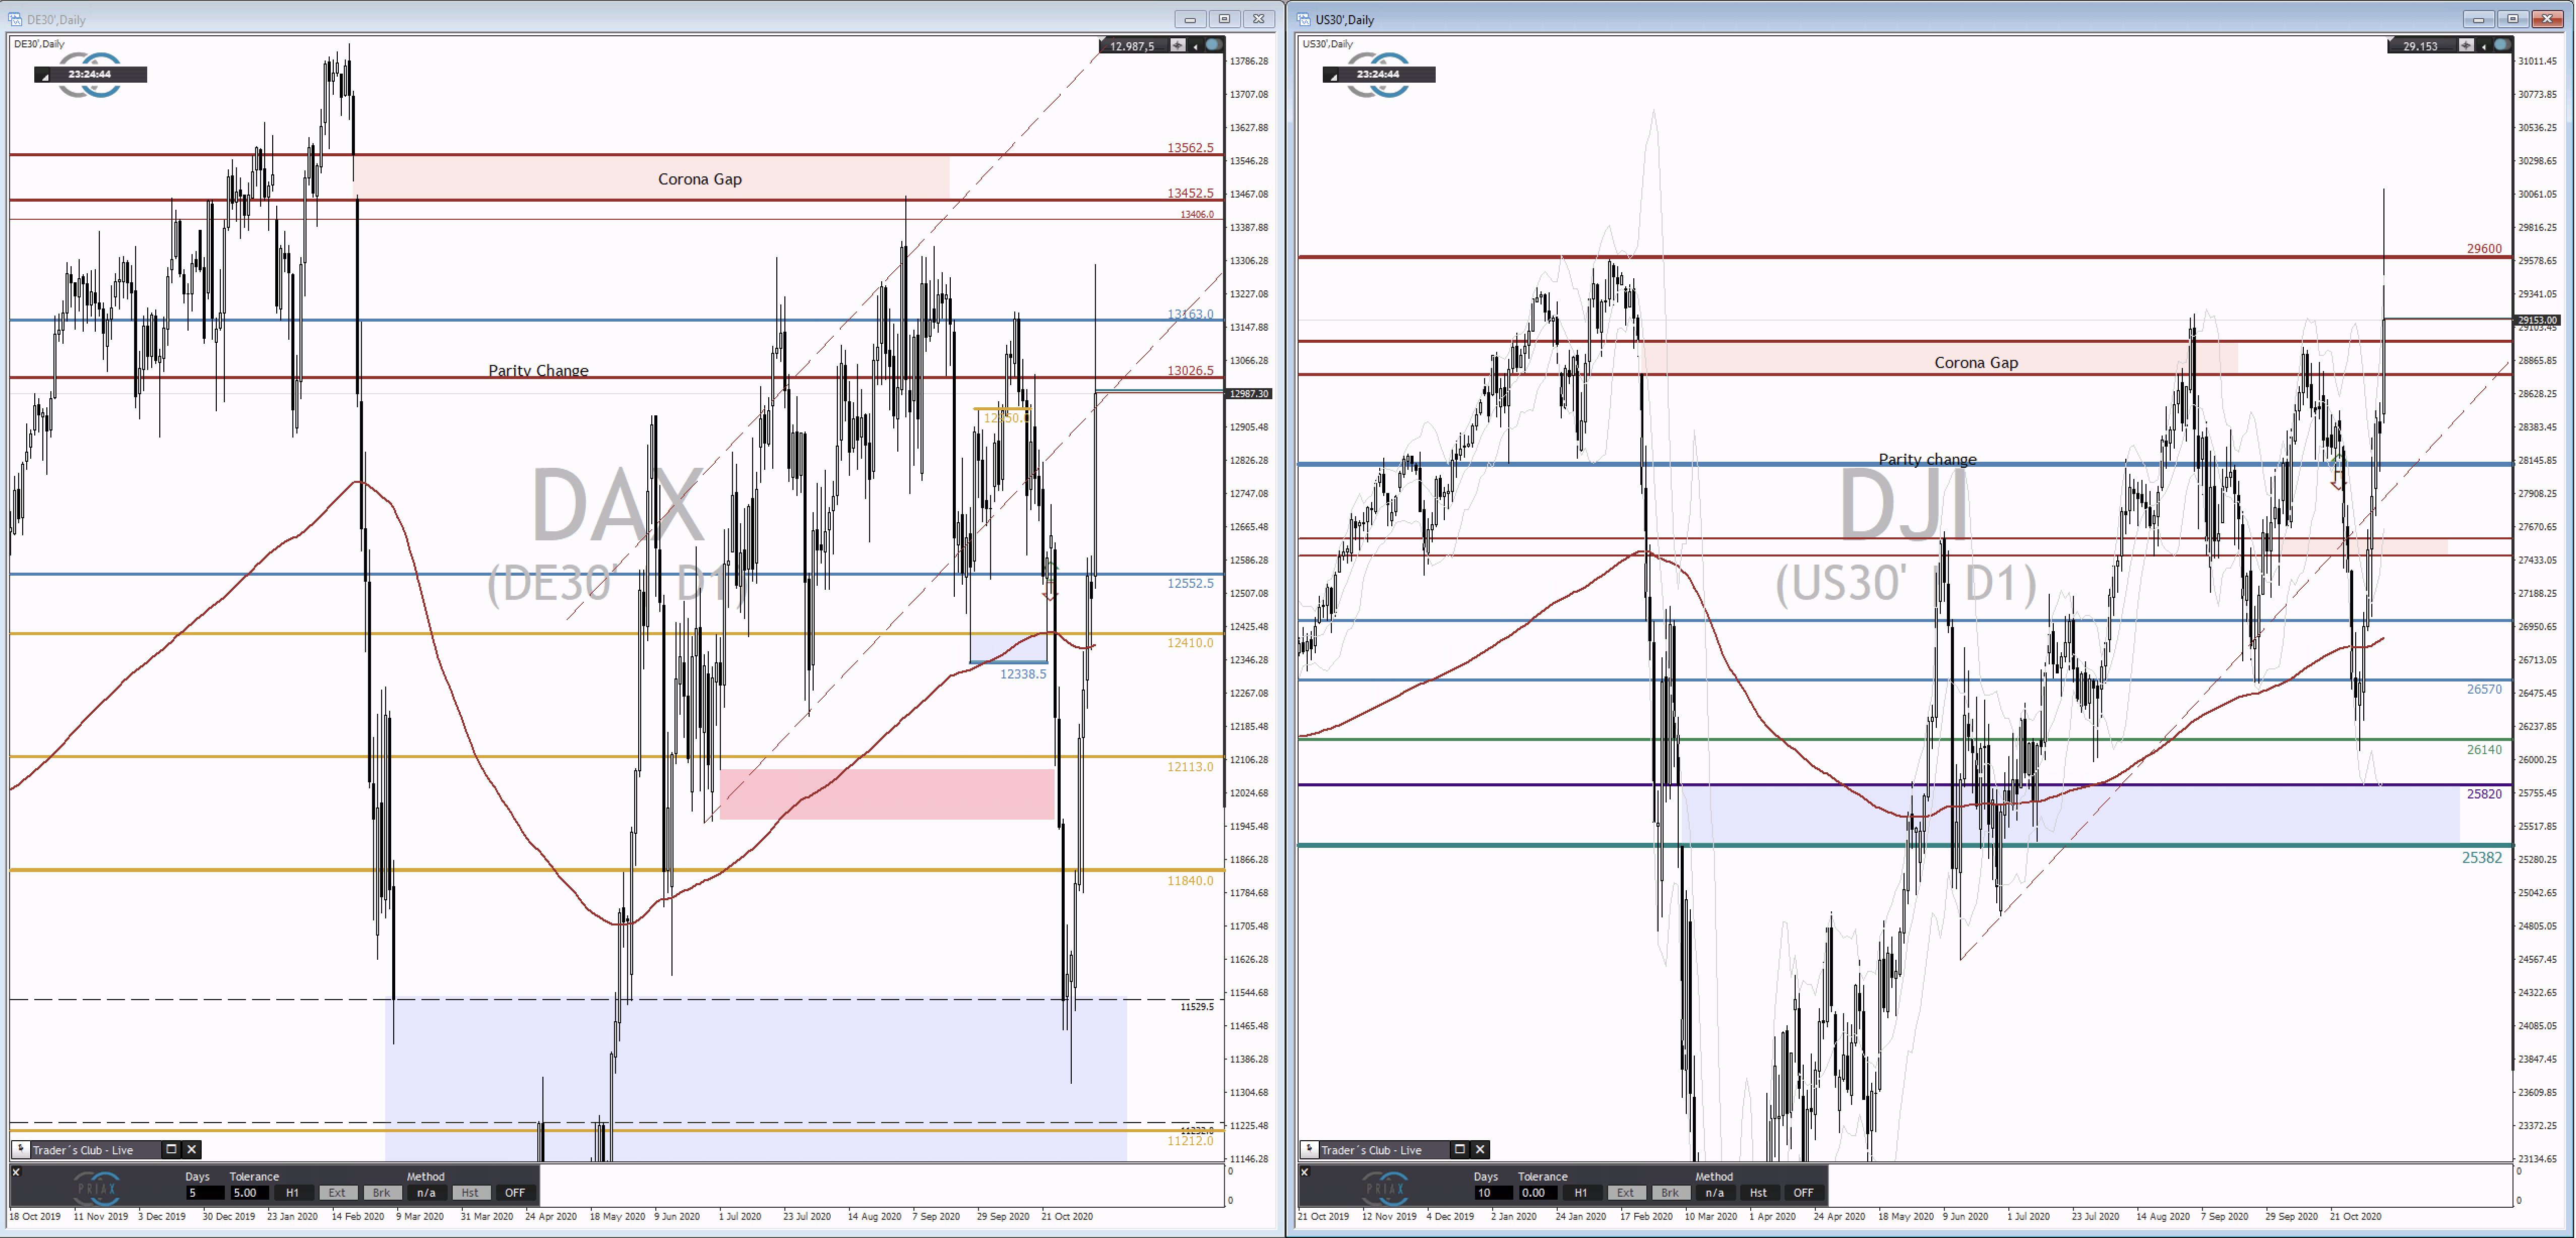
Task: Minimize the US30 Daily chart window
Action: [2478, 19]
